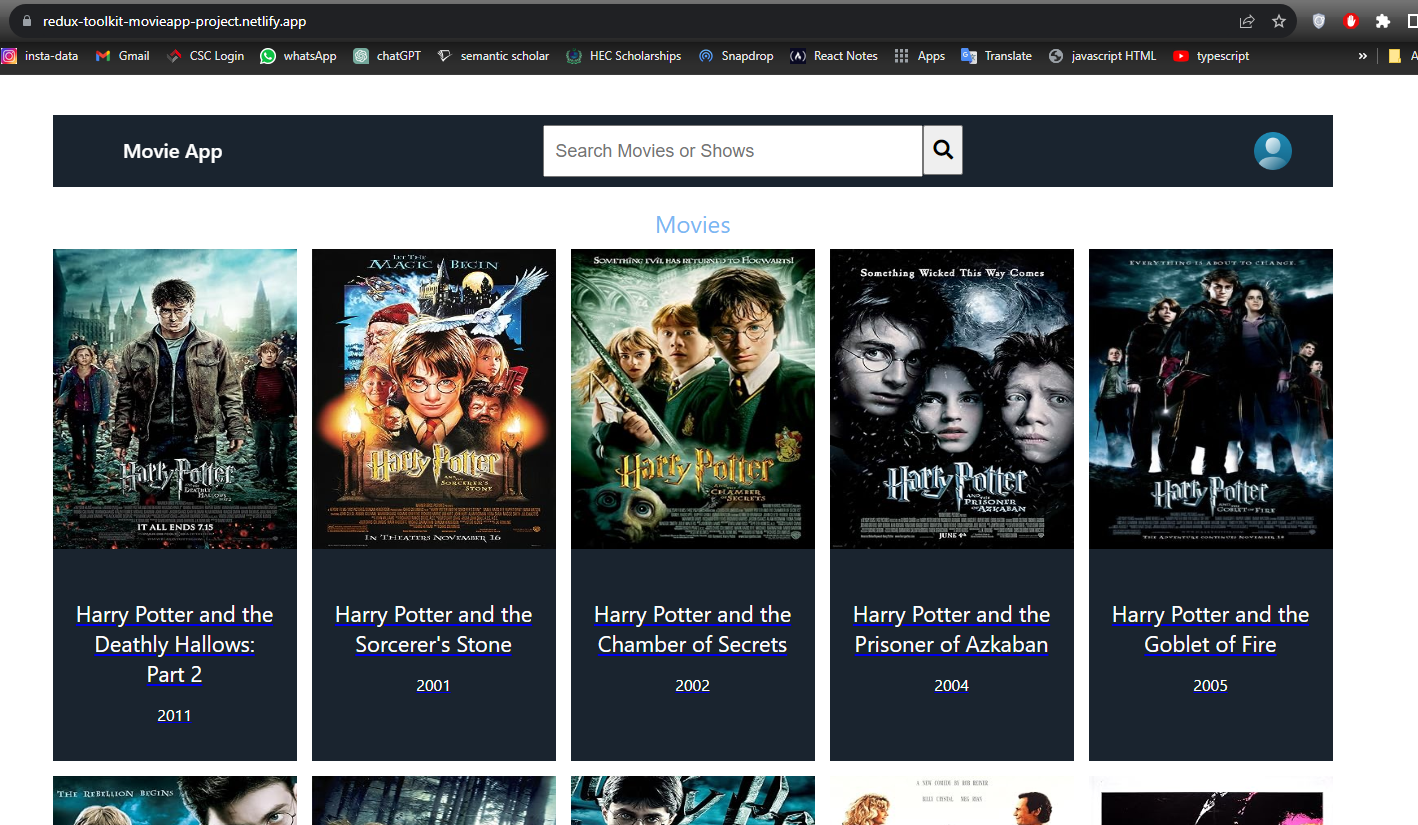
Task: Click the year 2005 link
Action: (x=1210, y=686)
